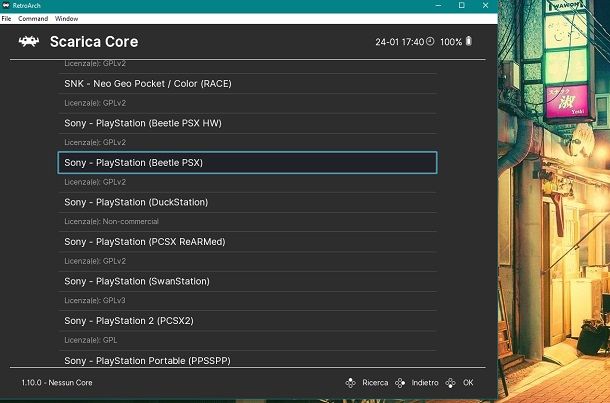Select Sony - PlayStation (Beetle PSX HW) core
610x403 pixels.
[x=247, y=123]
